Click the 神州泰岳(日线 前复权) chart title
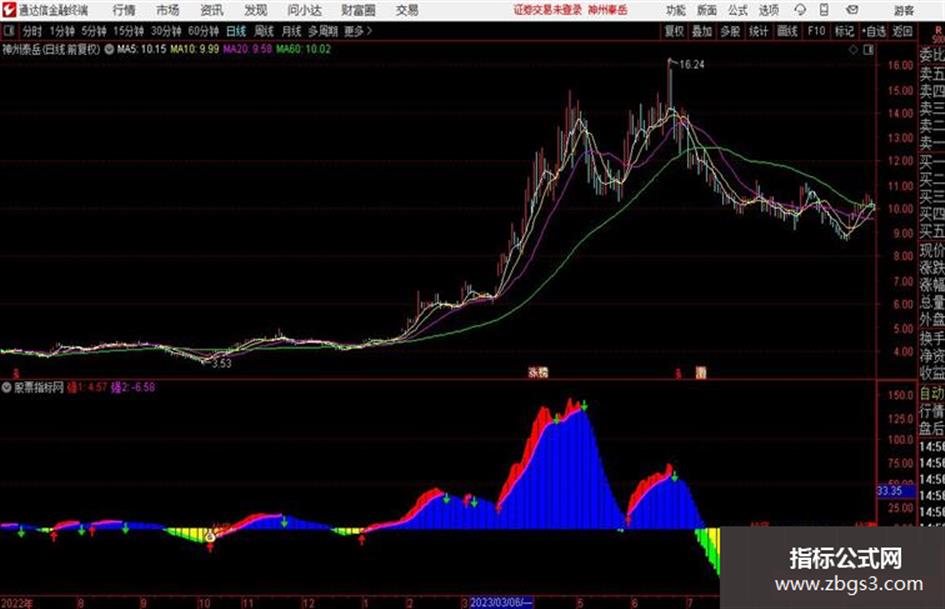Screen dimensions: 945x609 coord(51,49)
